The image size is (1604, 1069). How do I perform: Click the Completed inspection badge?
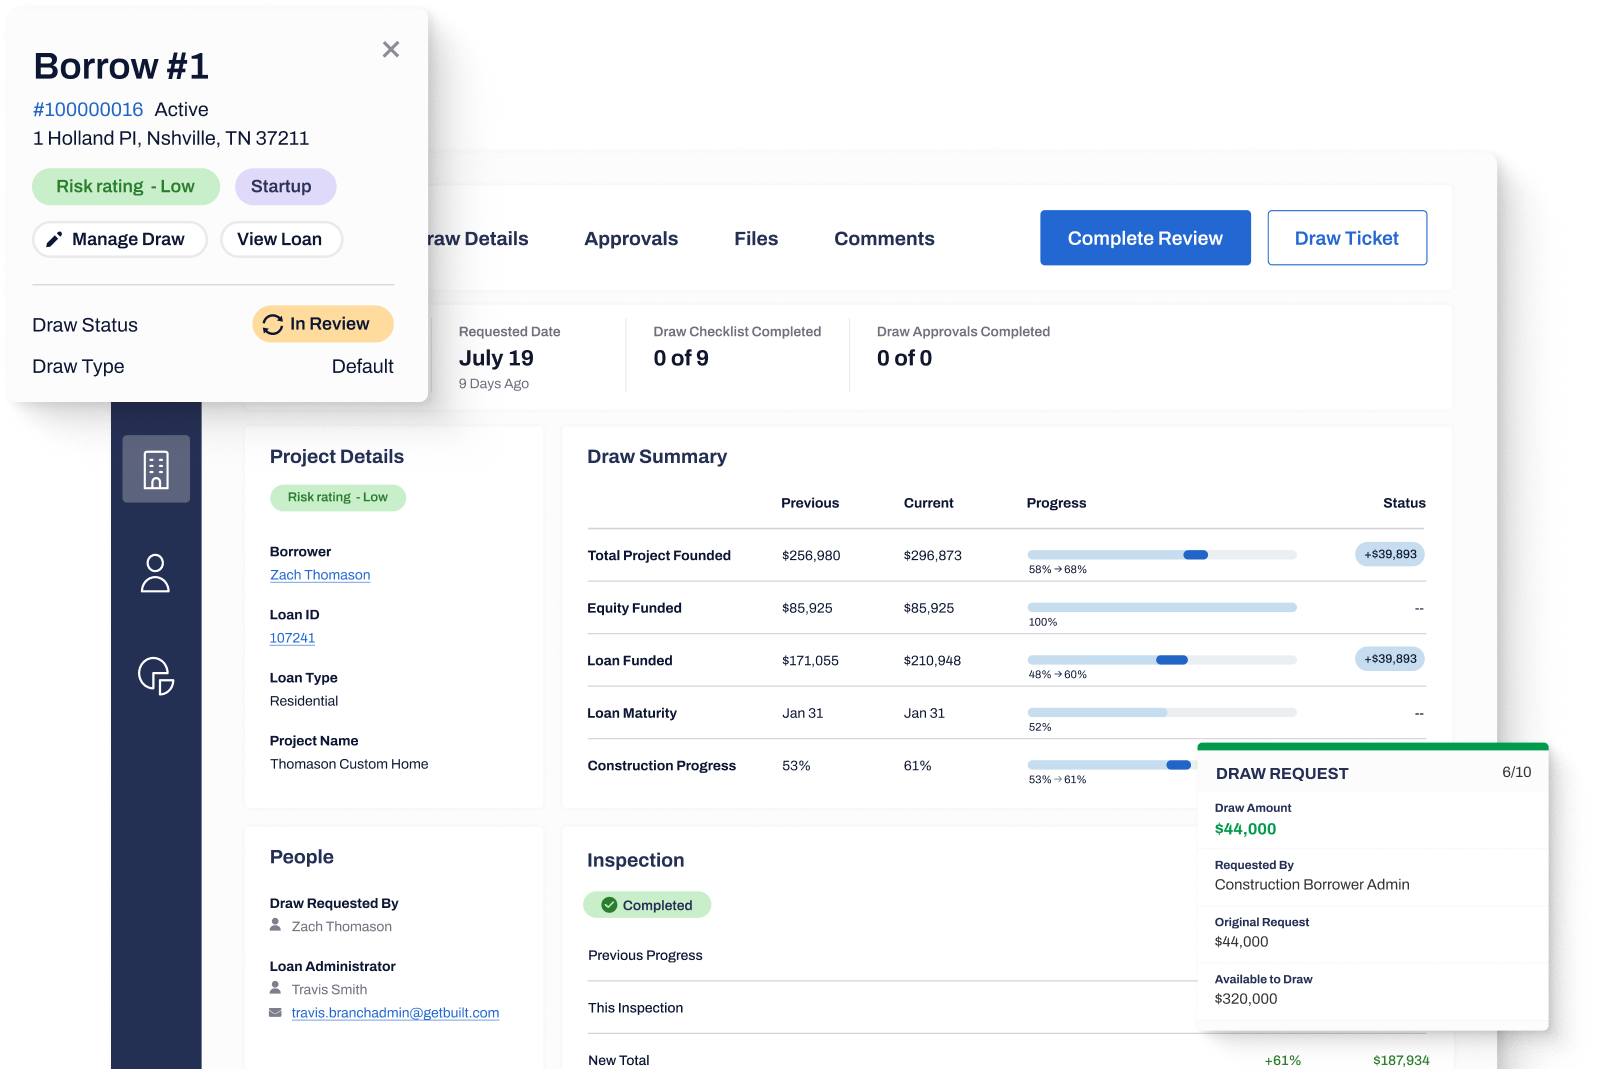click(647, 905)
